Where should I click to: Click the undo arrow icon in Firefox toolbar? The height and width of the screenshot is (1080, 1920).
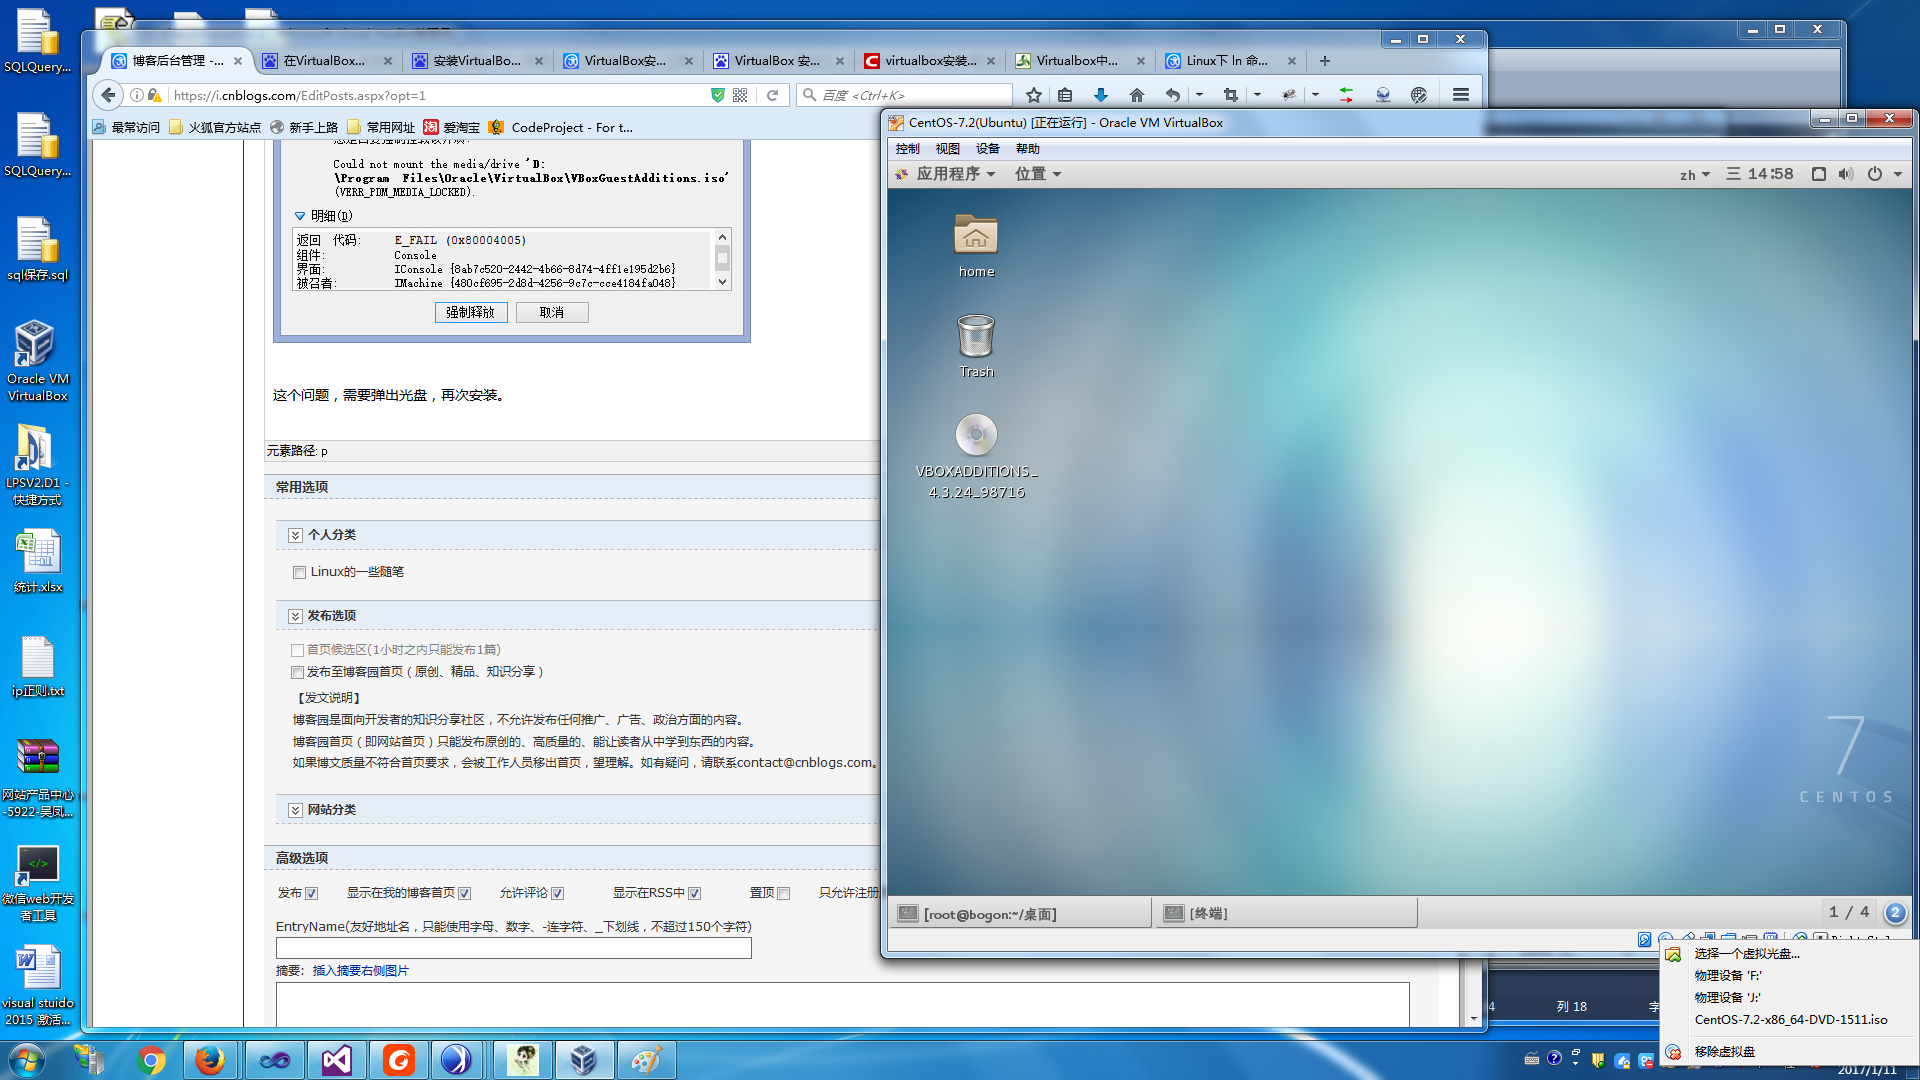pyautogui.click(x=1173, y=95)
